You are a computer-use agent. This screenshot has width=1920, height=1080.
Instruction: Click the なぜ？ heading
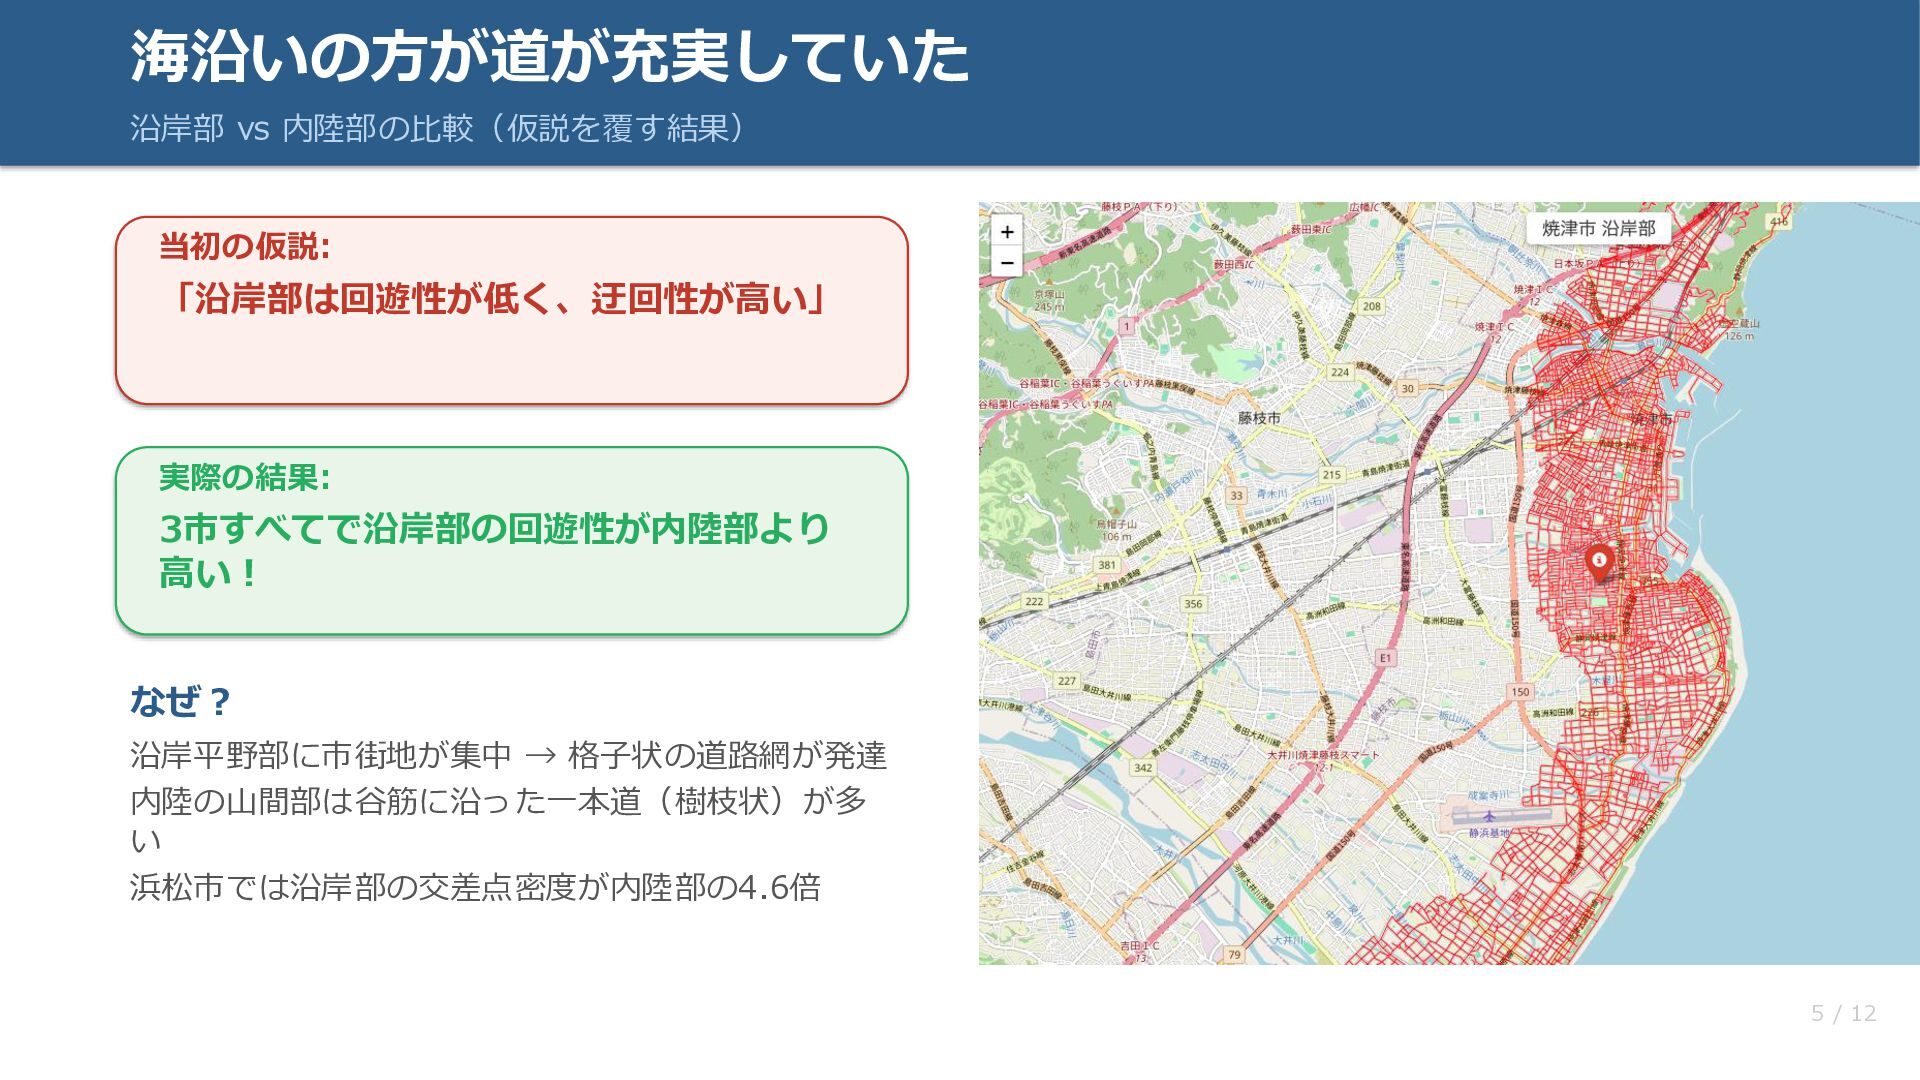coord(181,701)
